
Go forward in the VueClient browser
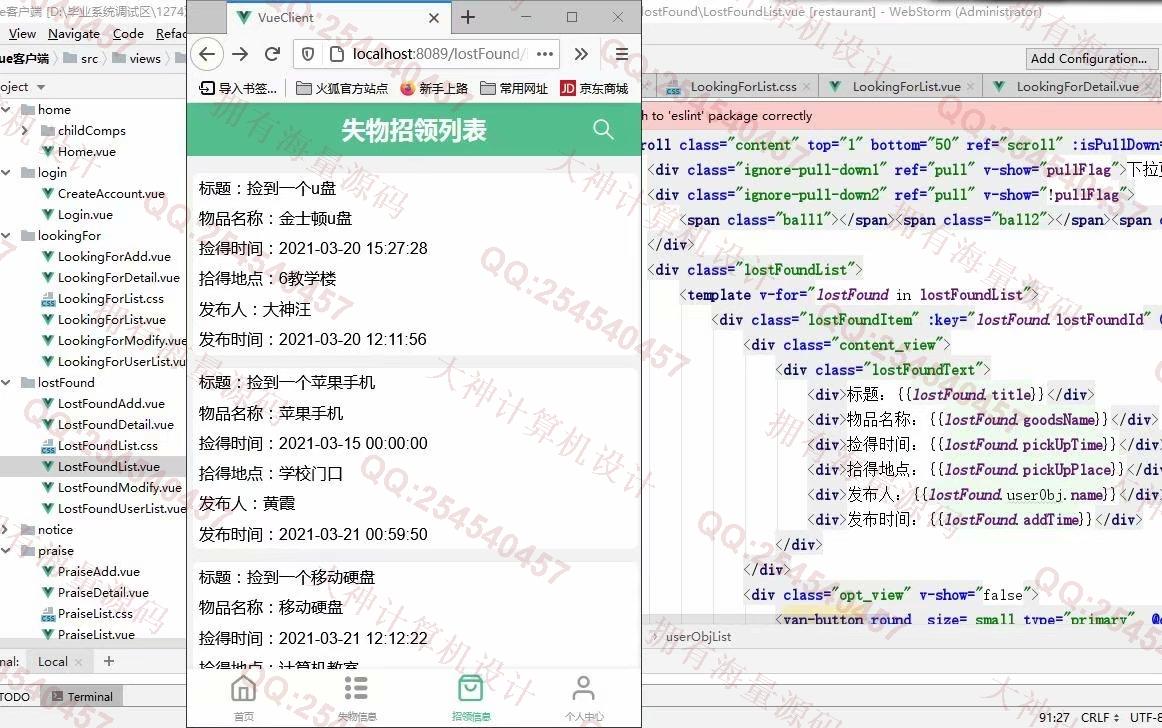pos(240,54)
